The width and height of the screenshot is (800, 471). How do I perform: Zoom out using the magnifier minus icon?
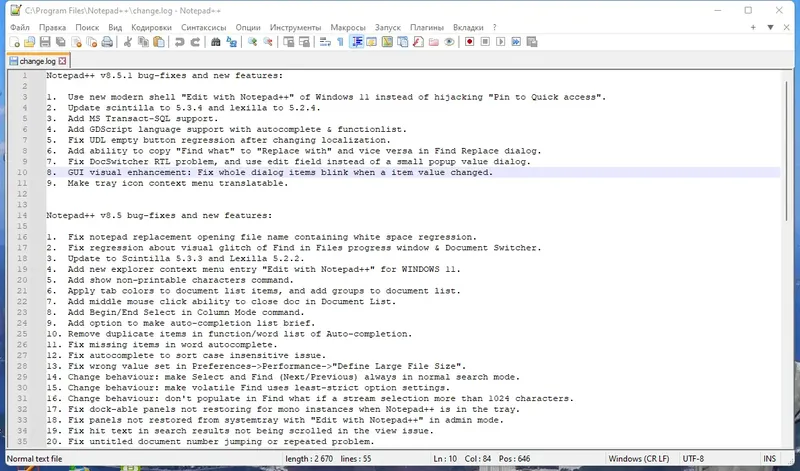tap(267, 42)
